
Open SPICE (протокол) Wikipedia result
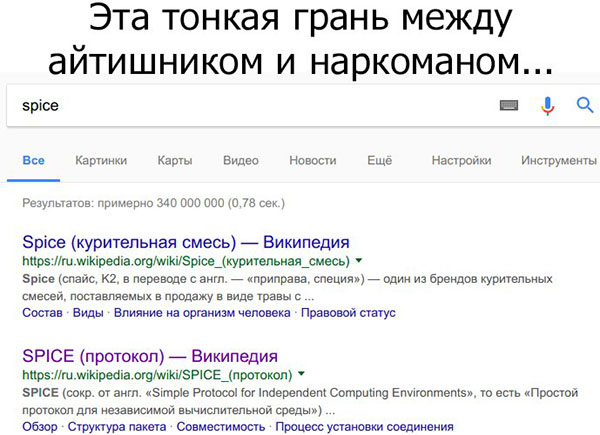(x=149, y=356)
